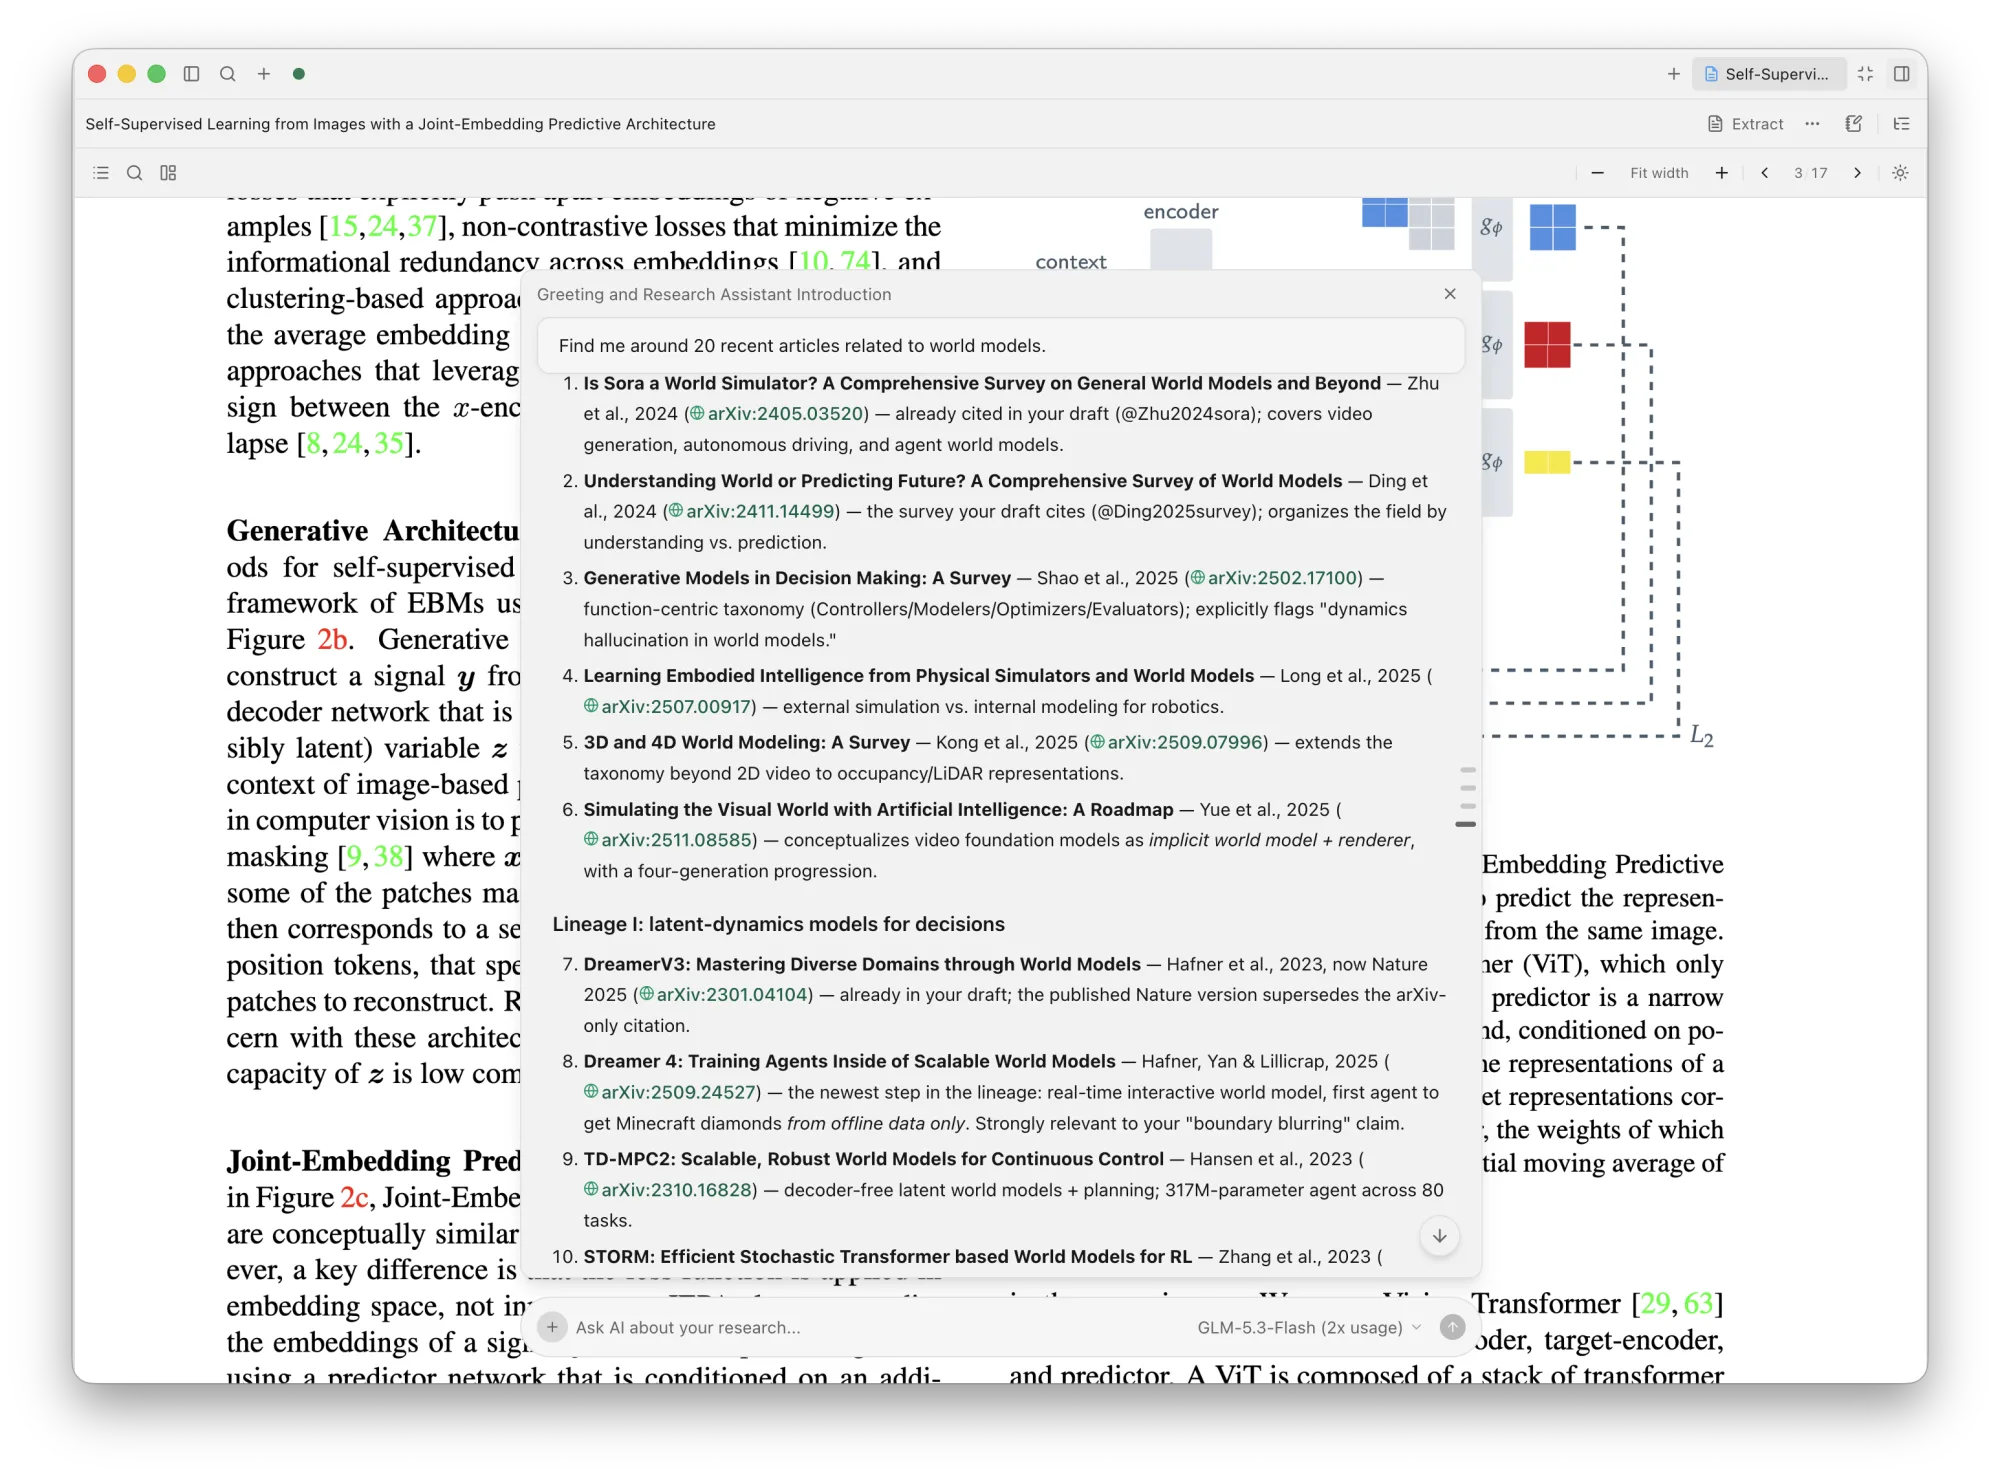Expand the GLM-5.3-Flash model selector

[x=1309, y=1327]
